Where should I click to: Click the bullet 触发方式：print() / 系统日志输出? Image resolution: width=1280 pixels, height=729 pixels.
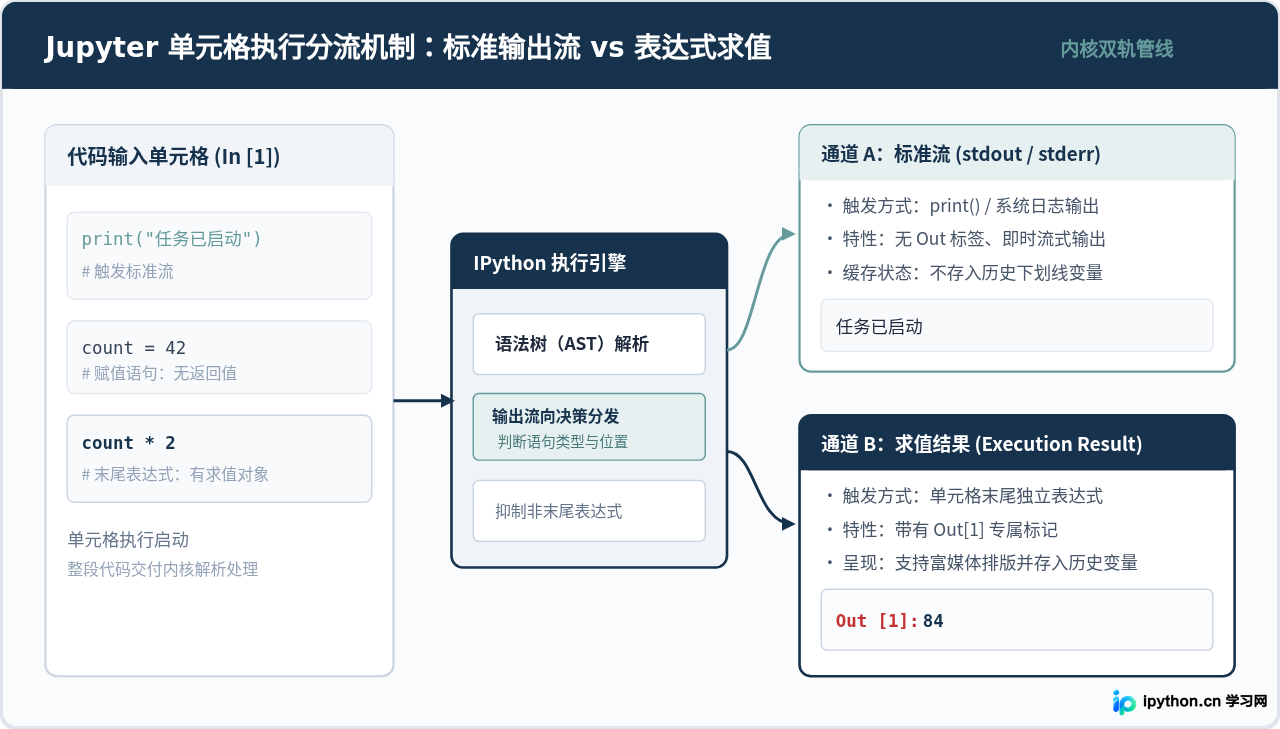[x=962, y=206]
